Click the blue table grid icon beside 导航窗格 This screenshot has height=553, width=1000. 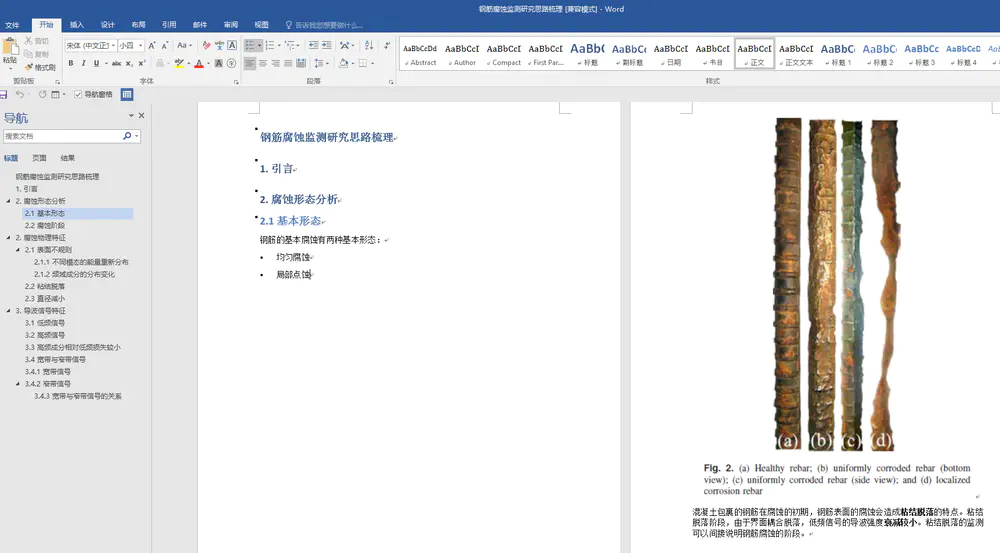[127, 94]
